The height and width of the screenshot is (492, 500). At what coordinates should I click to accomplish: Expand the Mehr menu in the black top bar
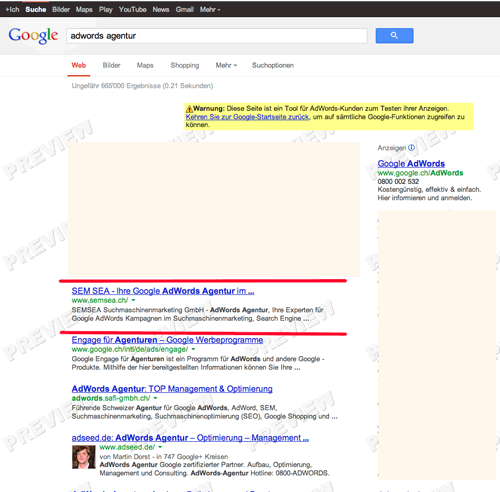point(210,10)
